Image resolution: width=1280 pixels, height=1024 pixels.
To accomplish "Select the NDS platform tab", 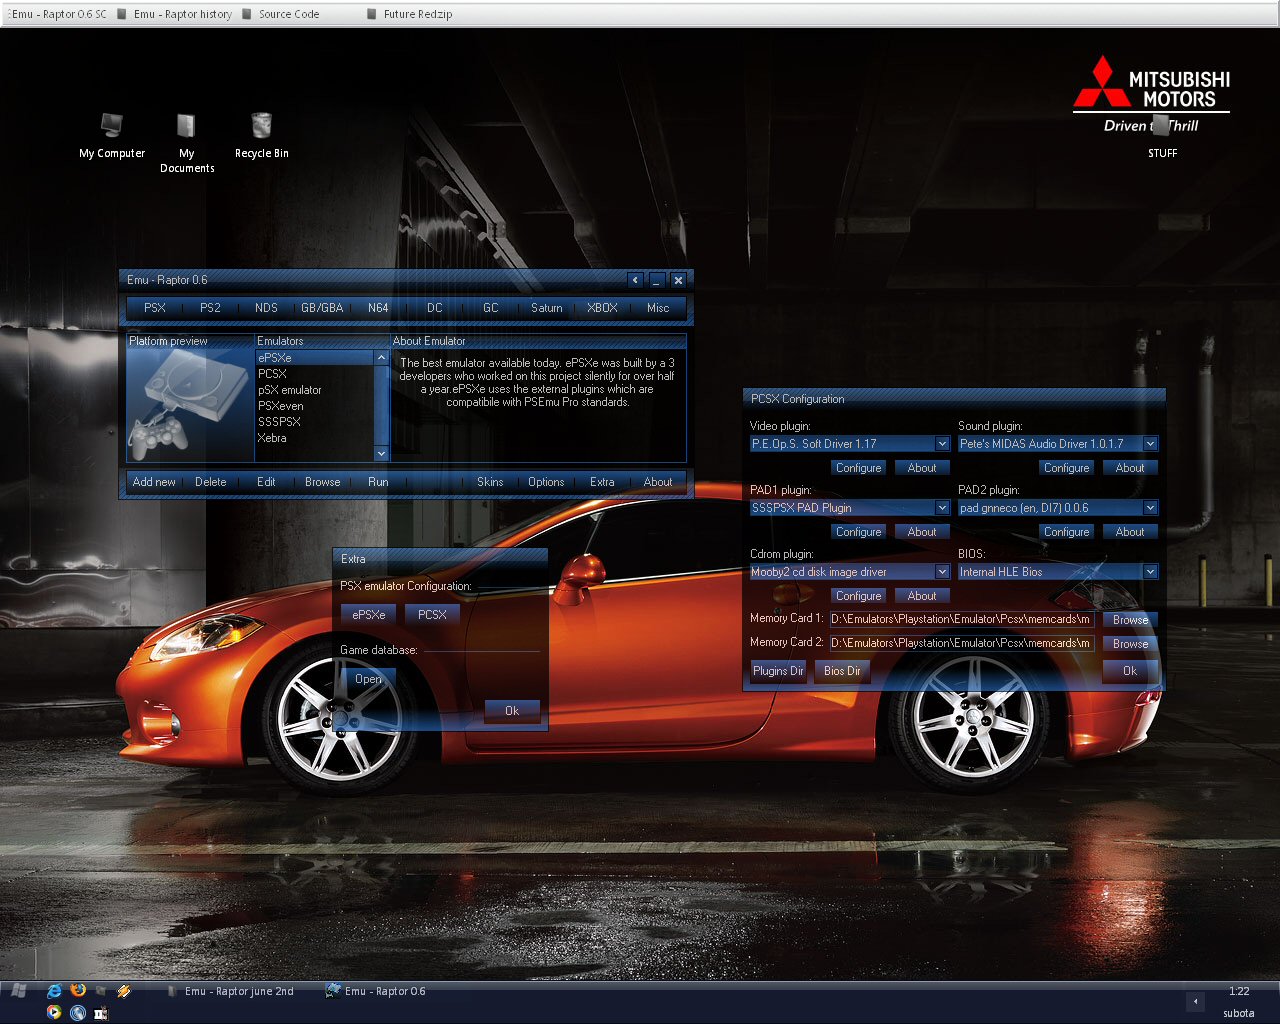I will (x=266, y=308).
